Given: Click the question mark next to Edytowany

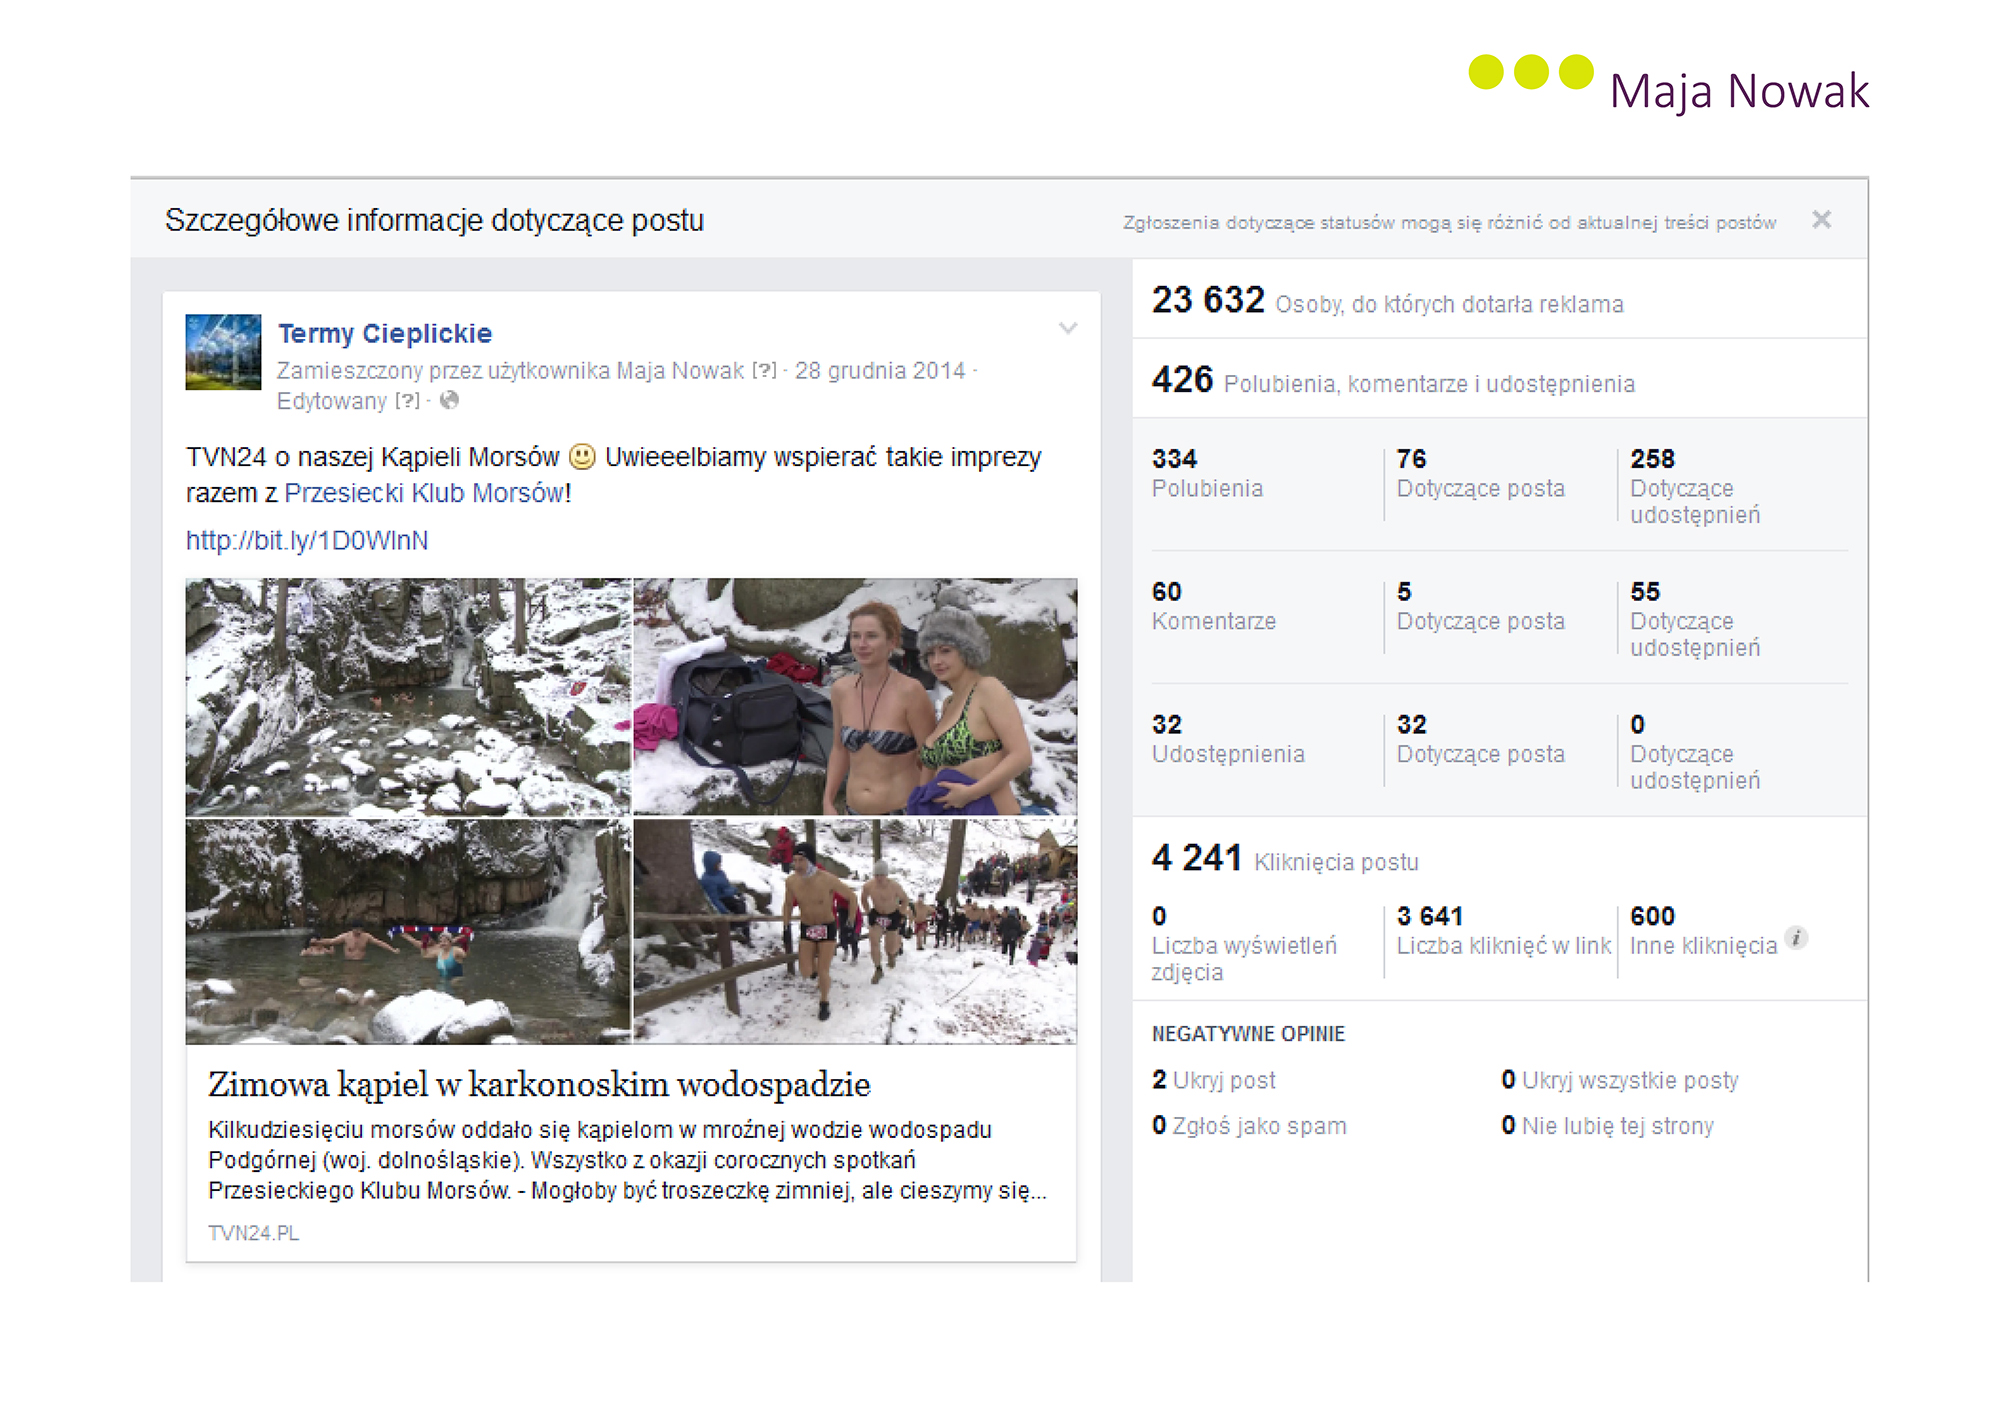Looking at the screenshot, I should [407, 401].
